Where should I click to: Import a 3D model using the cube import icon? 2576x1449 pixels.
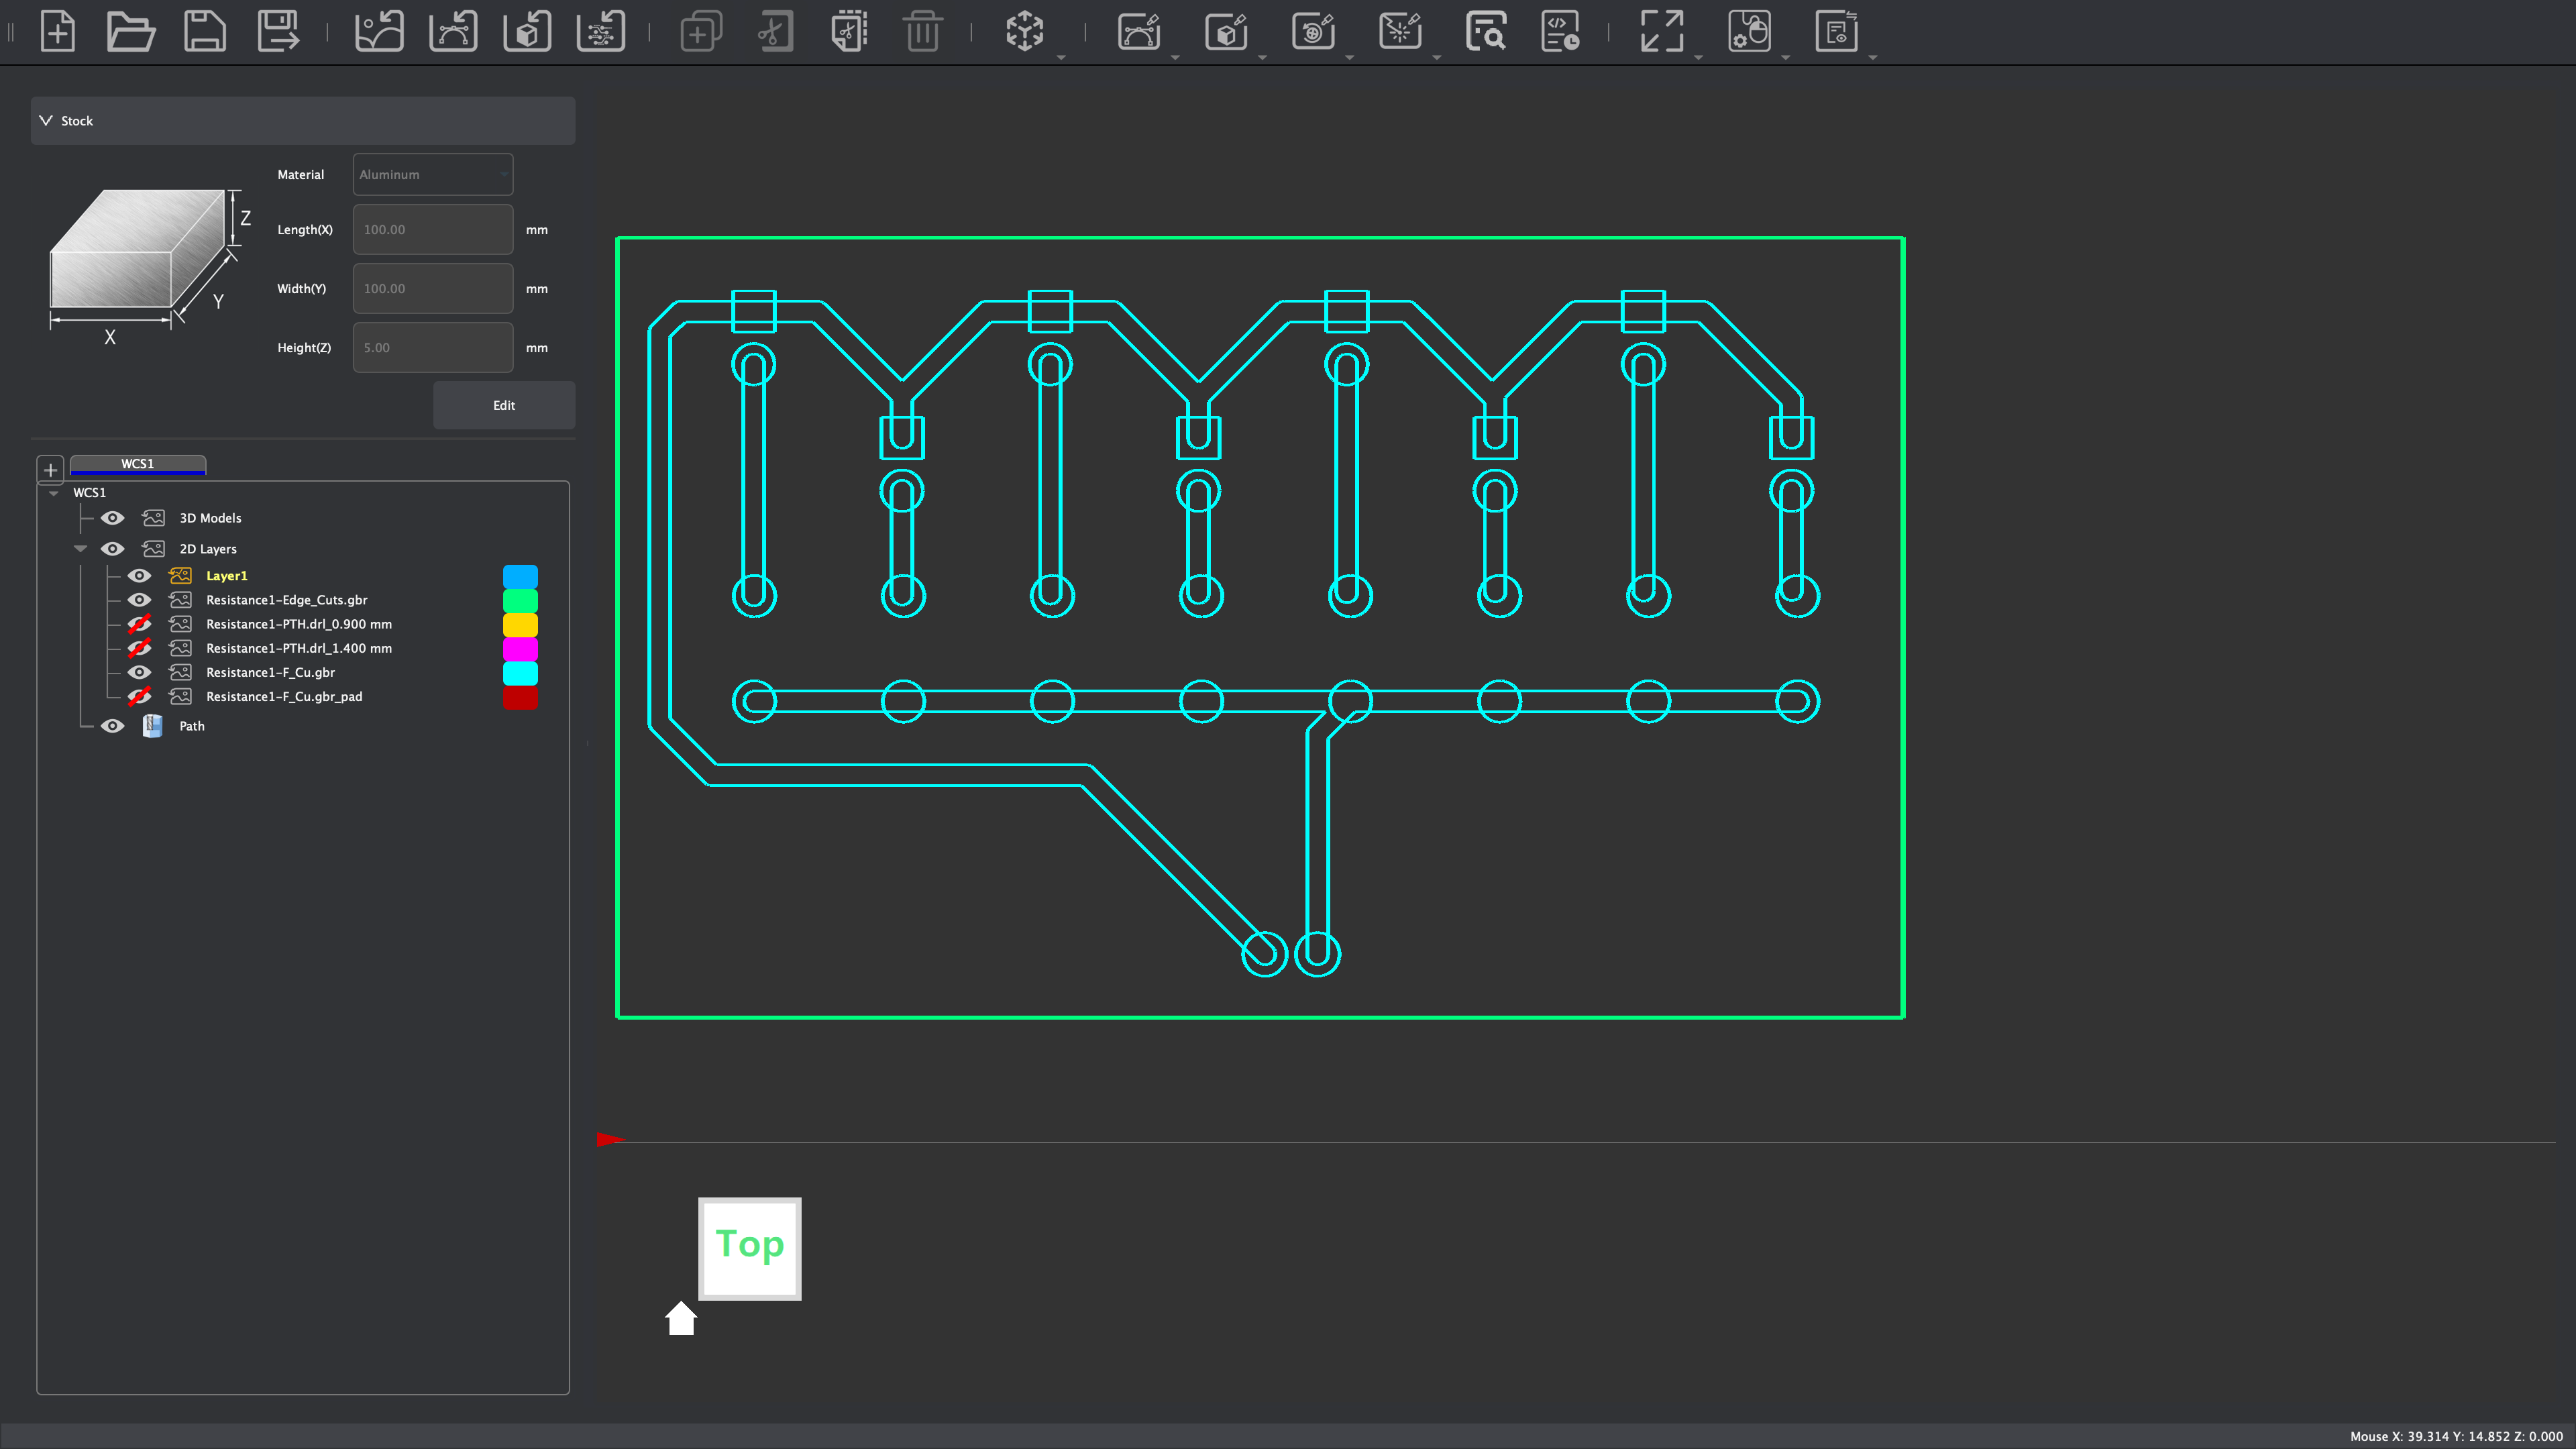(x=526, y=31)
